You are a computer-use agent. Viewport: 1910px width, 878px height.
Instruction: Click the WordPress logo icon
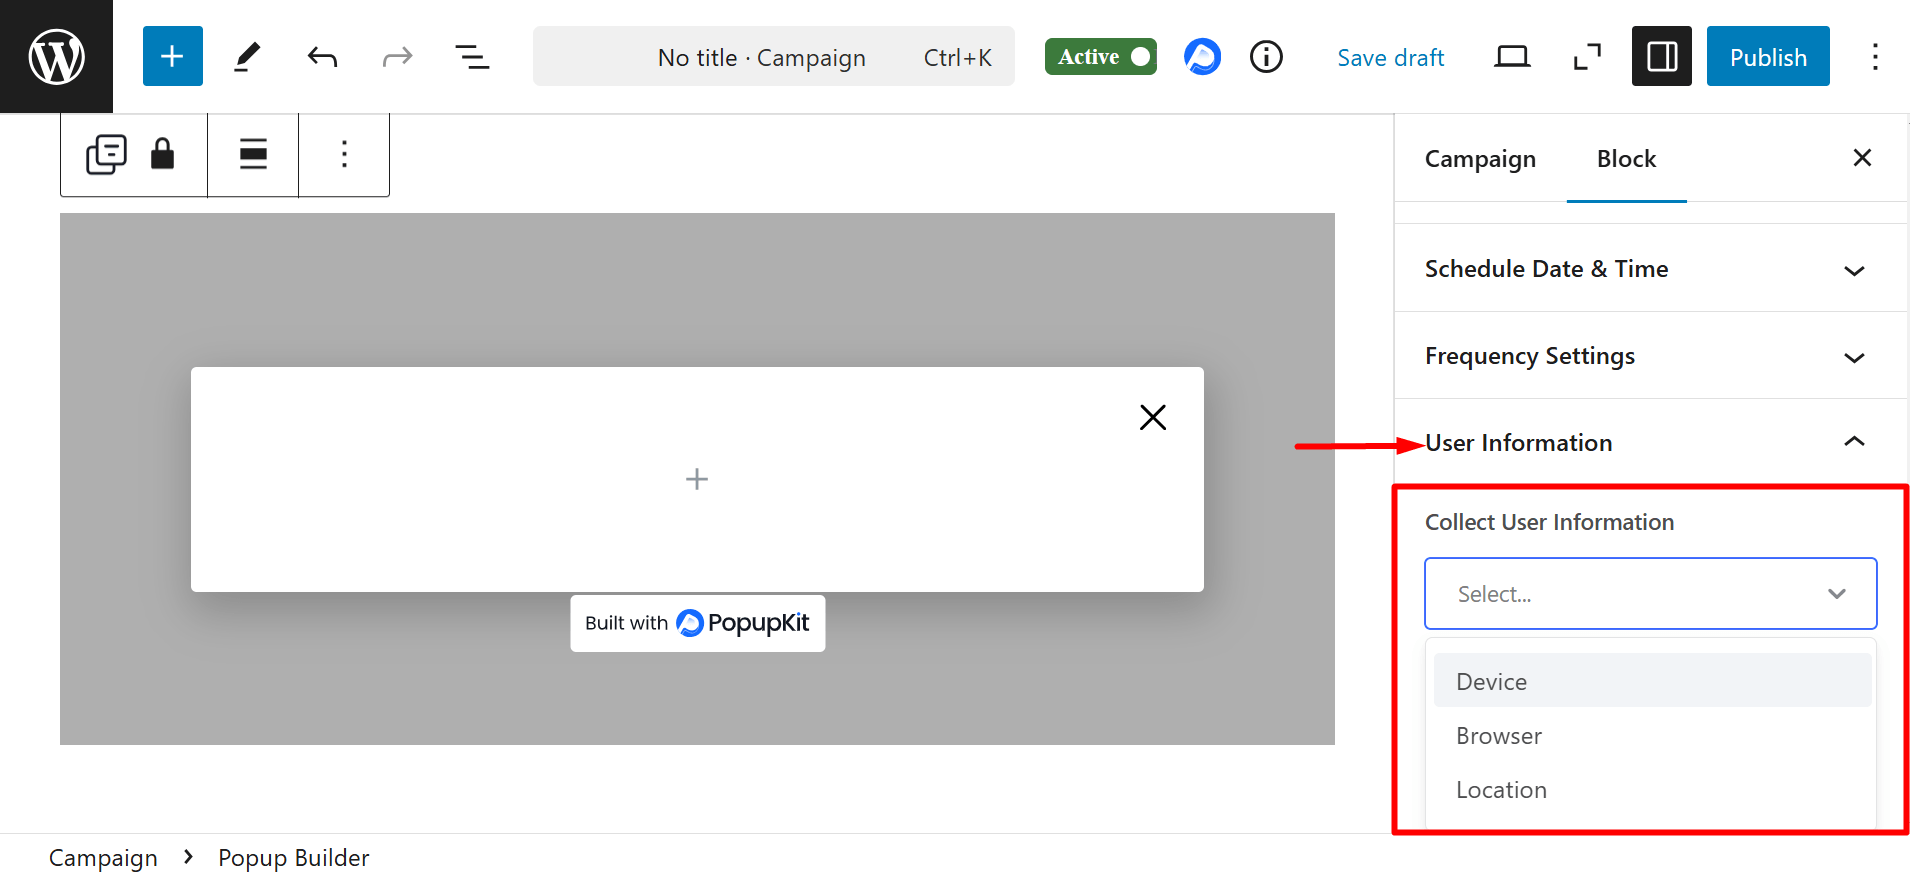click(56, 57)
